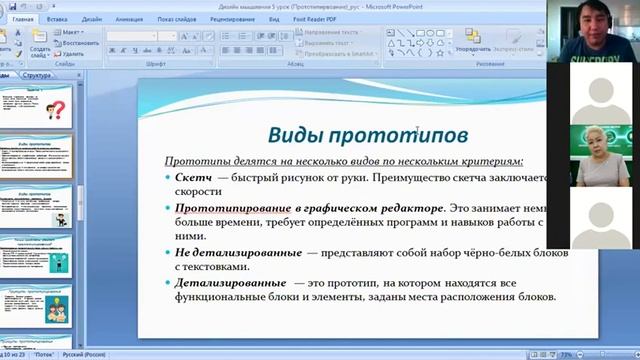Image resolution: width=640 pixels, height=360 pixels.
Task: Click Восстановить slide button
Action: 77,43
